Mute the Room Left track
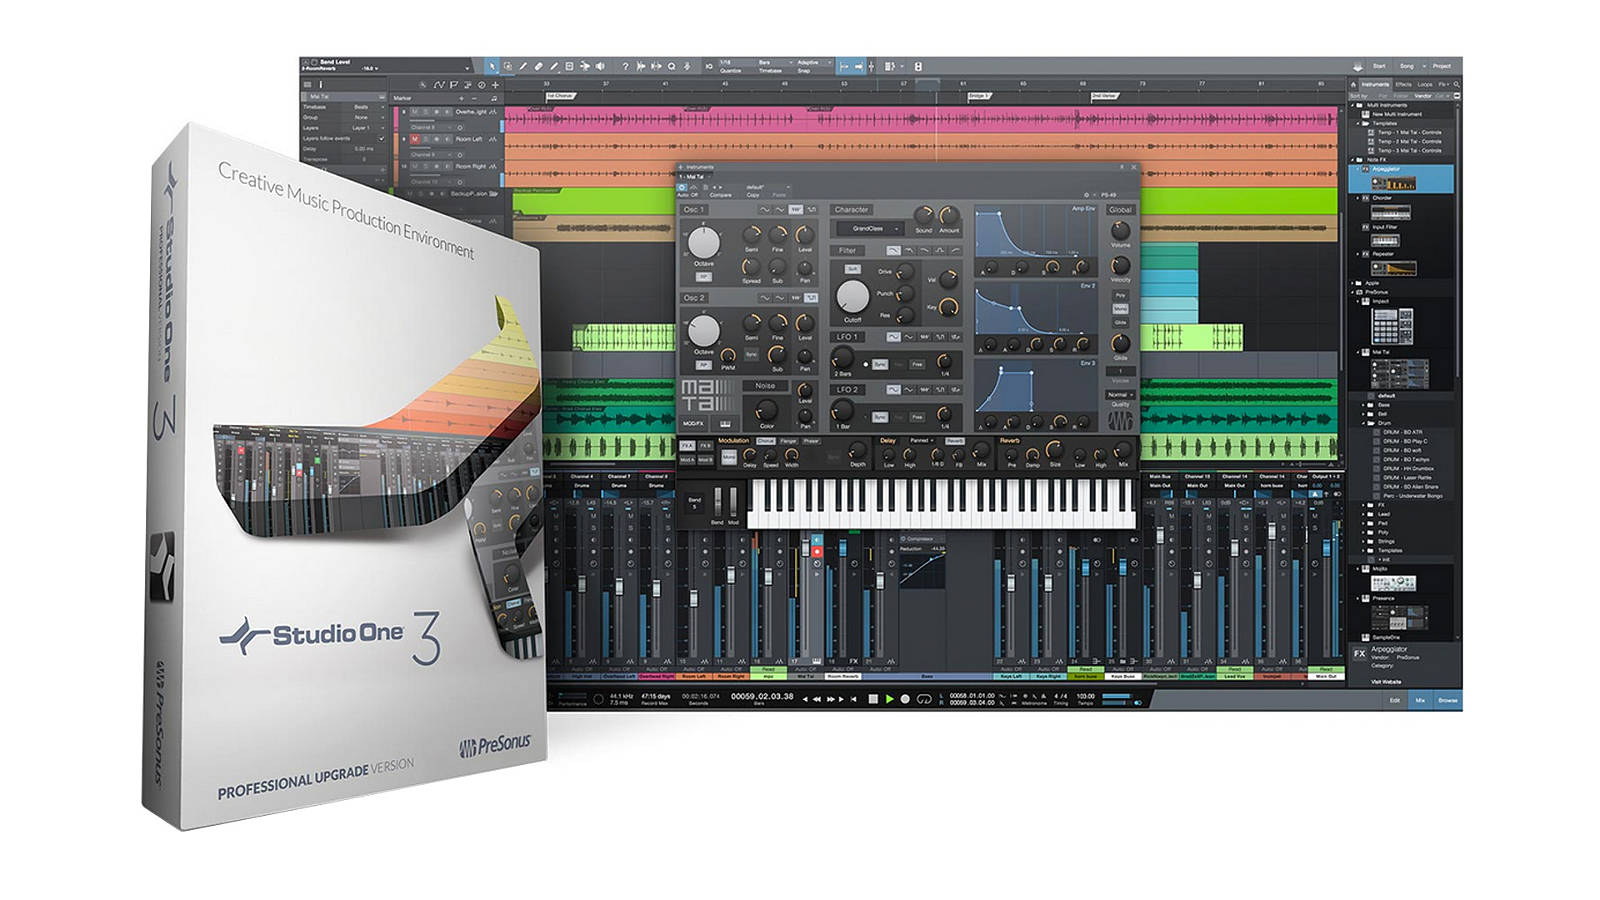This screenshot has height=900, width=1600. (415, 139)
